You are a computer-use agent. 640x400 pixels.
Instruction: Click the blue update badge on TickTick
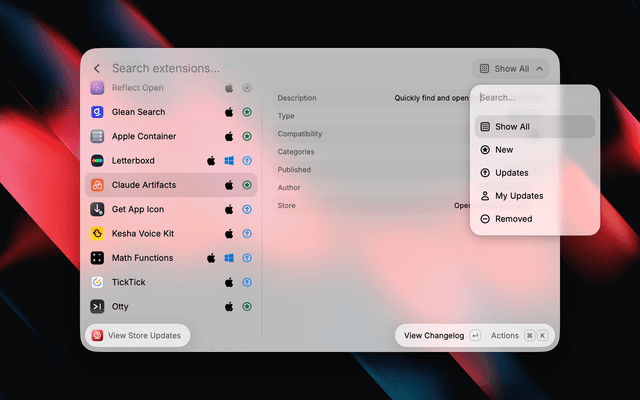coord(247,282)
